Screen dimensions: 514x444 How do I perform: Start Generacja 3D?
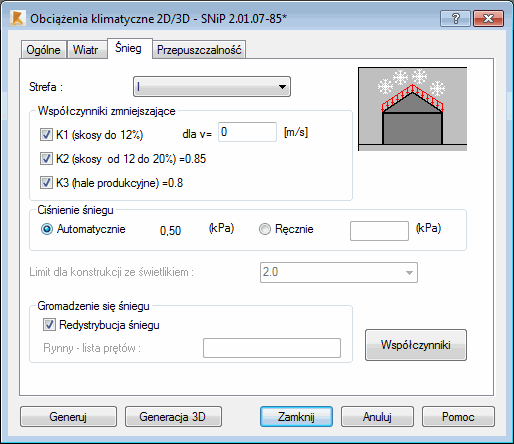173,417
